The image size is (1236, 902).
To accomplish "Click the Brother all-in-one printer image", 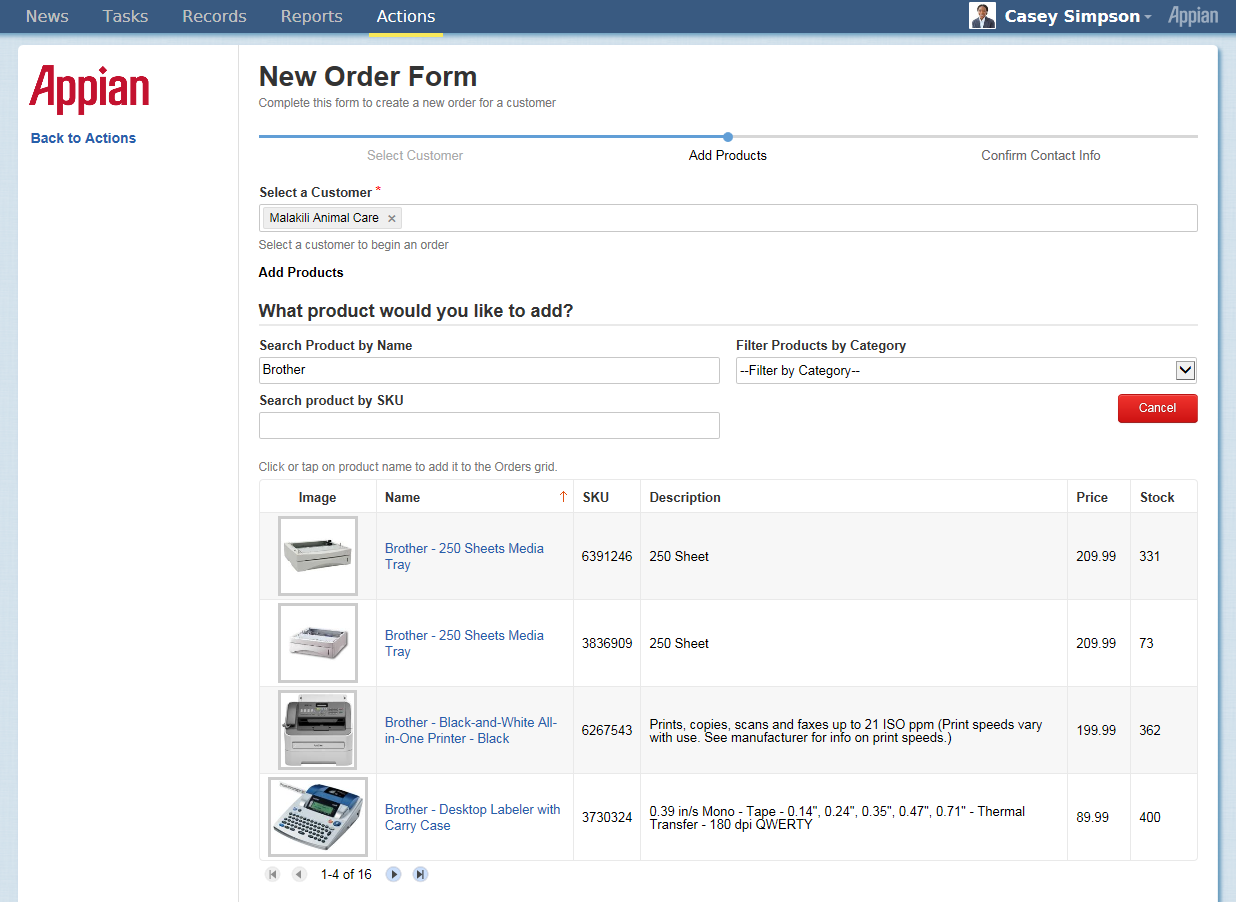I will pyautogui.click(x=318, y=730).
